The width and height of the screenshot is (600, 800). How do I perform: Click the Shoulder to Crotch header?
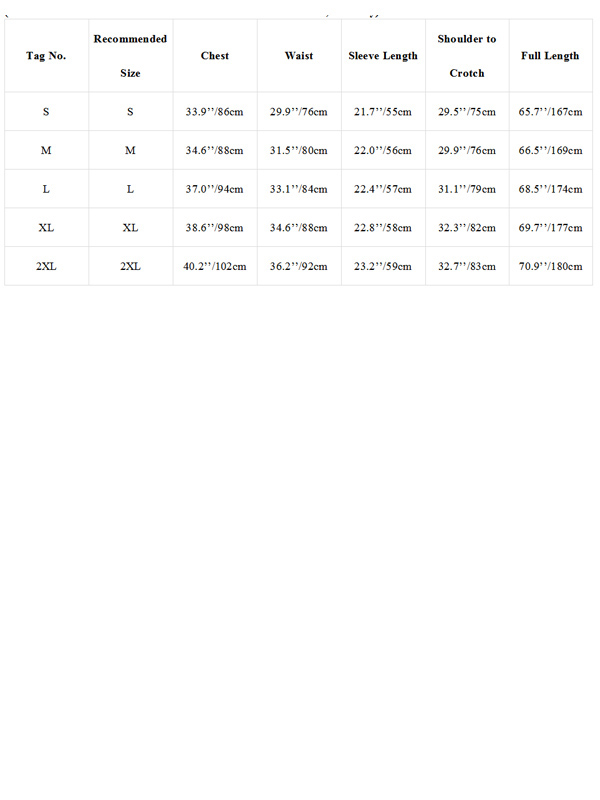tap(467, 56)
